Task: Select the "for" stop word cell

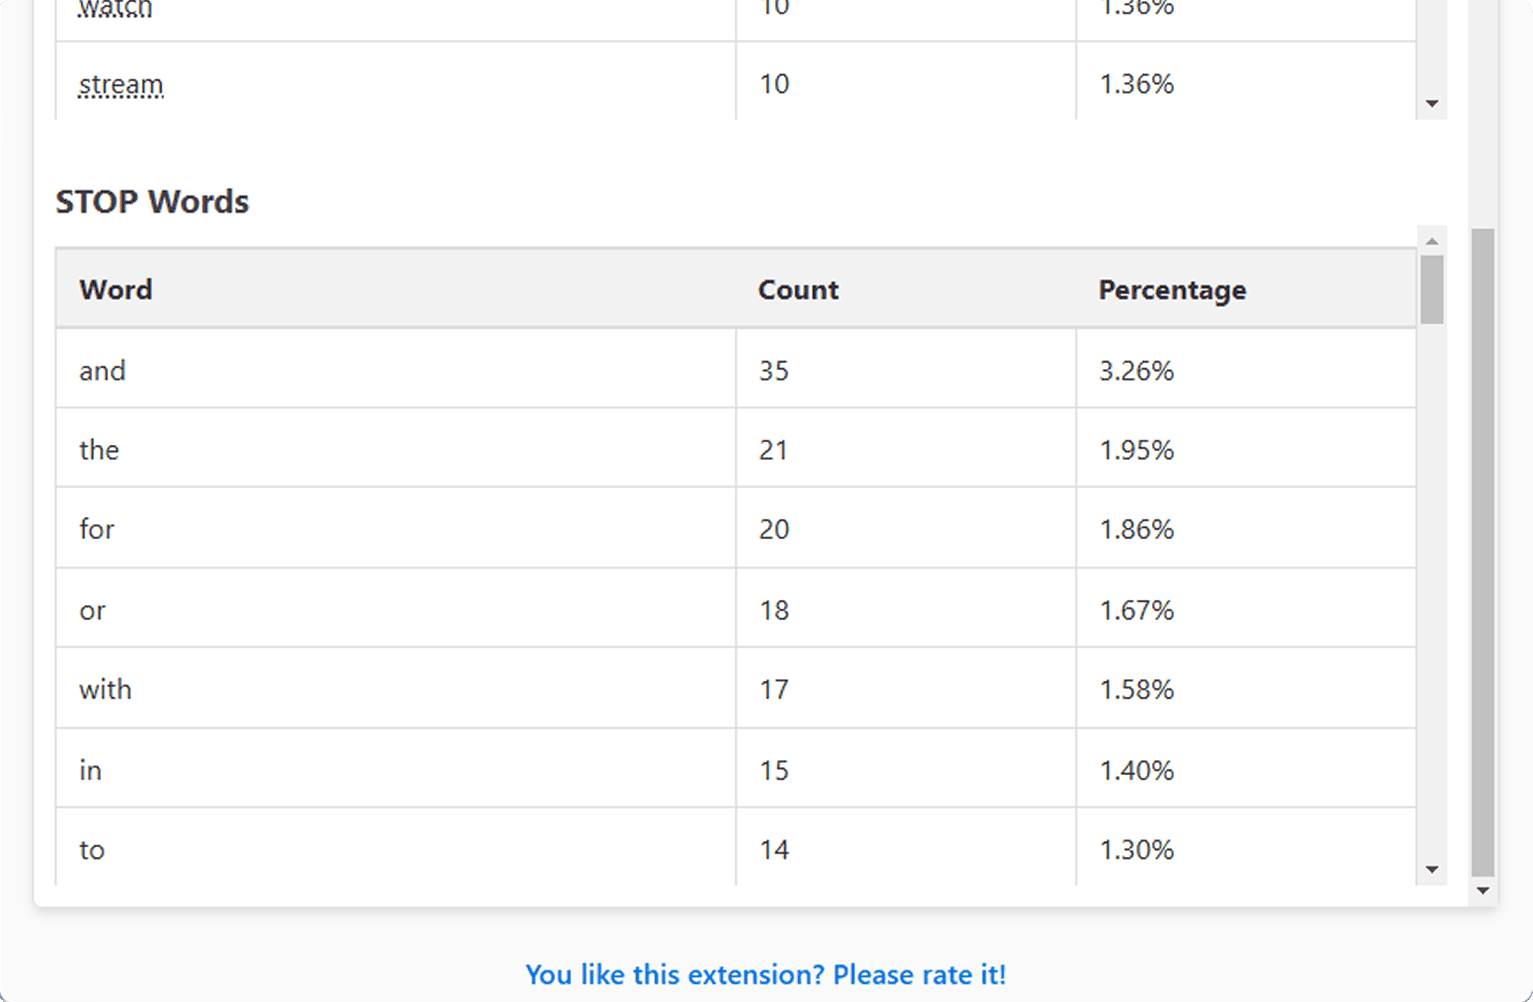Action: coord(97,529)
